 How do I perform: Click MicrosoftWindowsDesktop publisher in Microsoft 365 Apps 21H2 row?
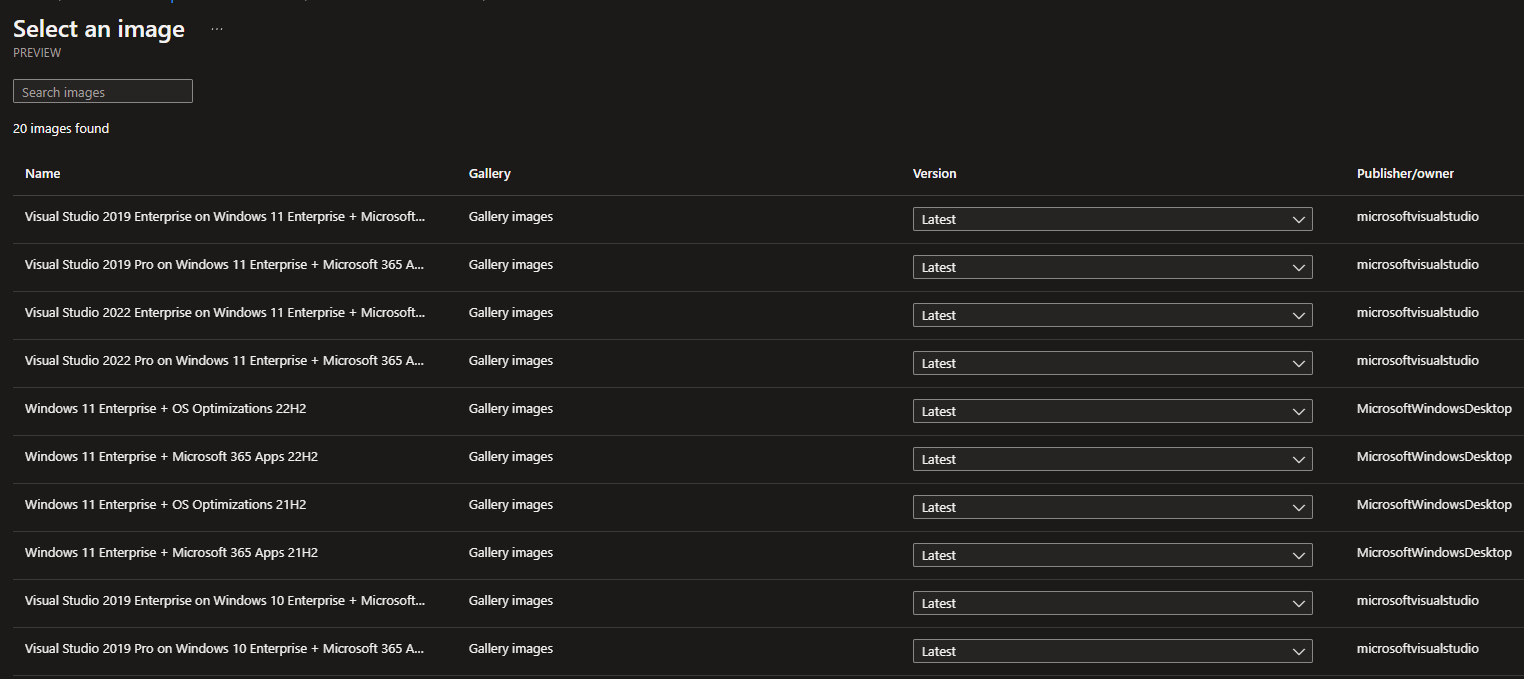coord(1434,552)
